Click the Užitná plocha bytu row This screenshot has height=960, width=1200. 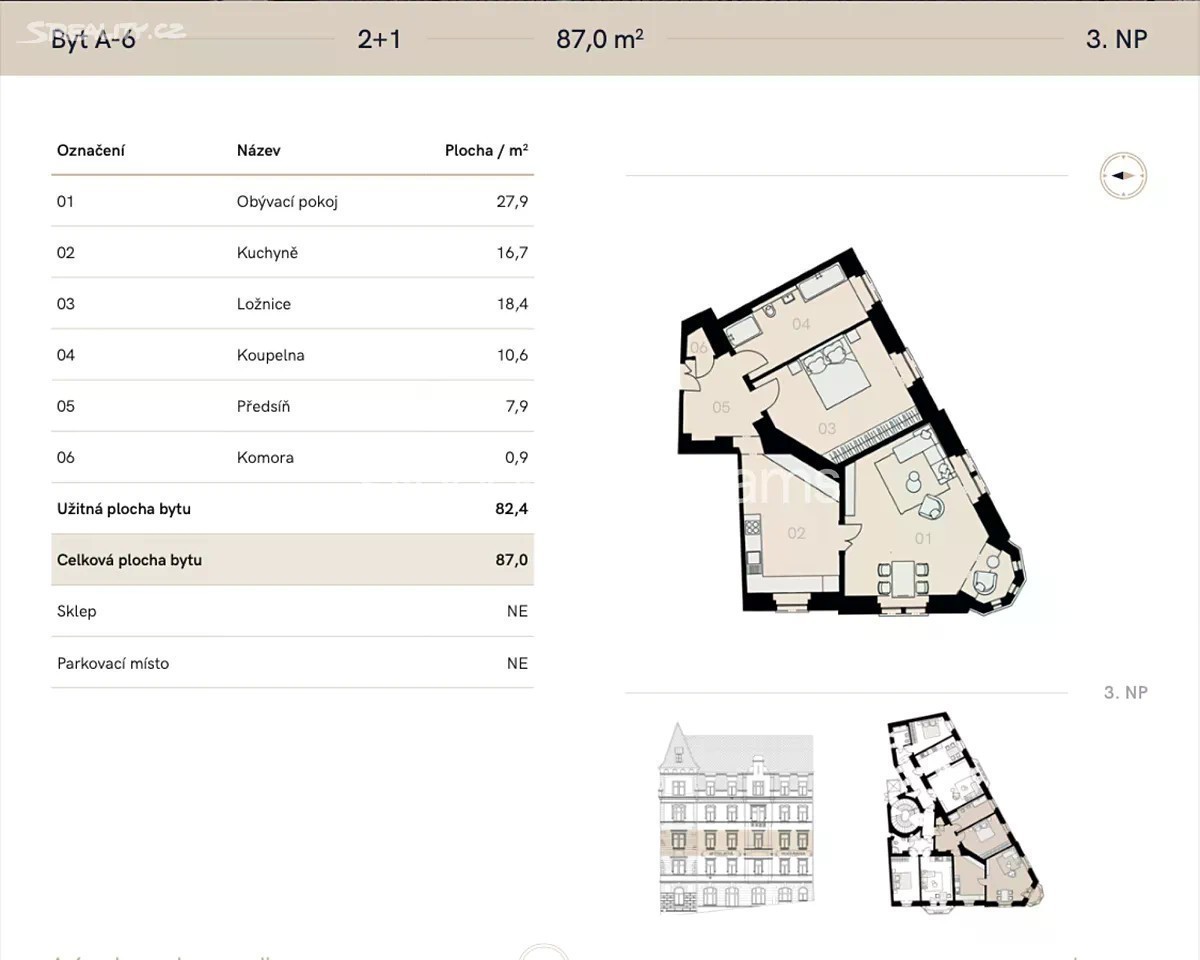pyautogui.click(x=292, y=509)
